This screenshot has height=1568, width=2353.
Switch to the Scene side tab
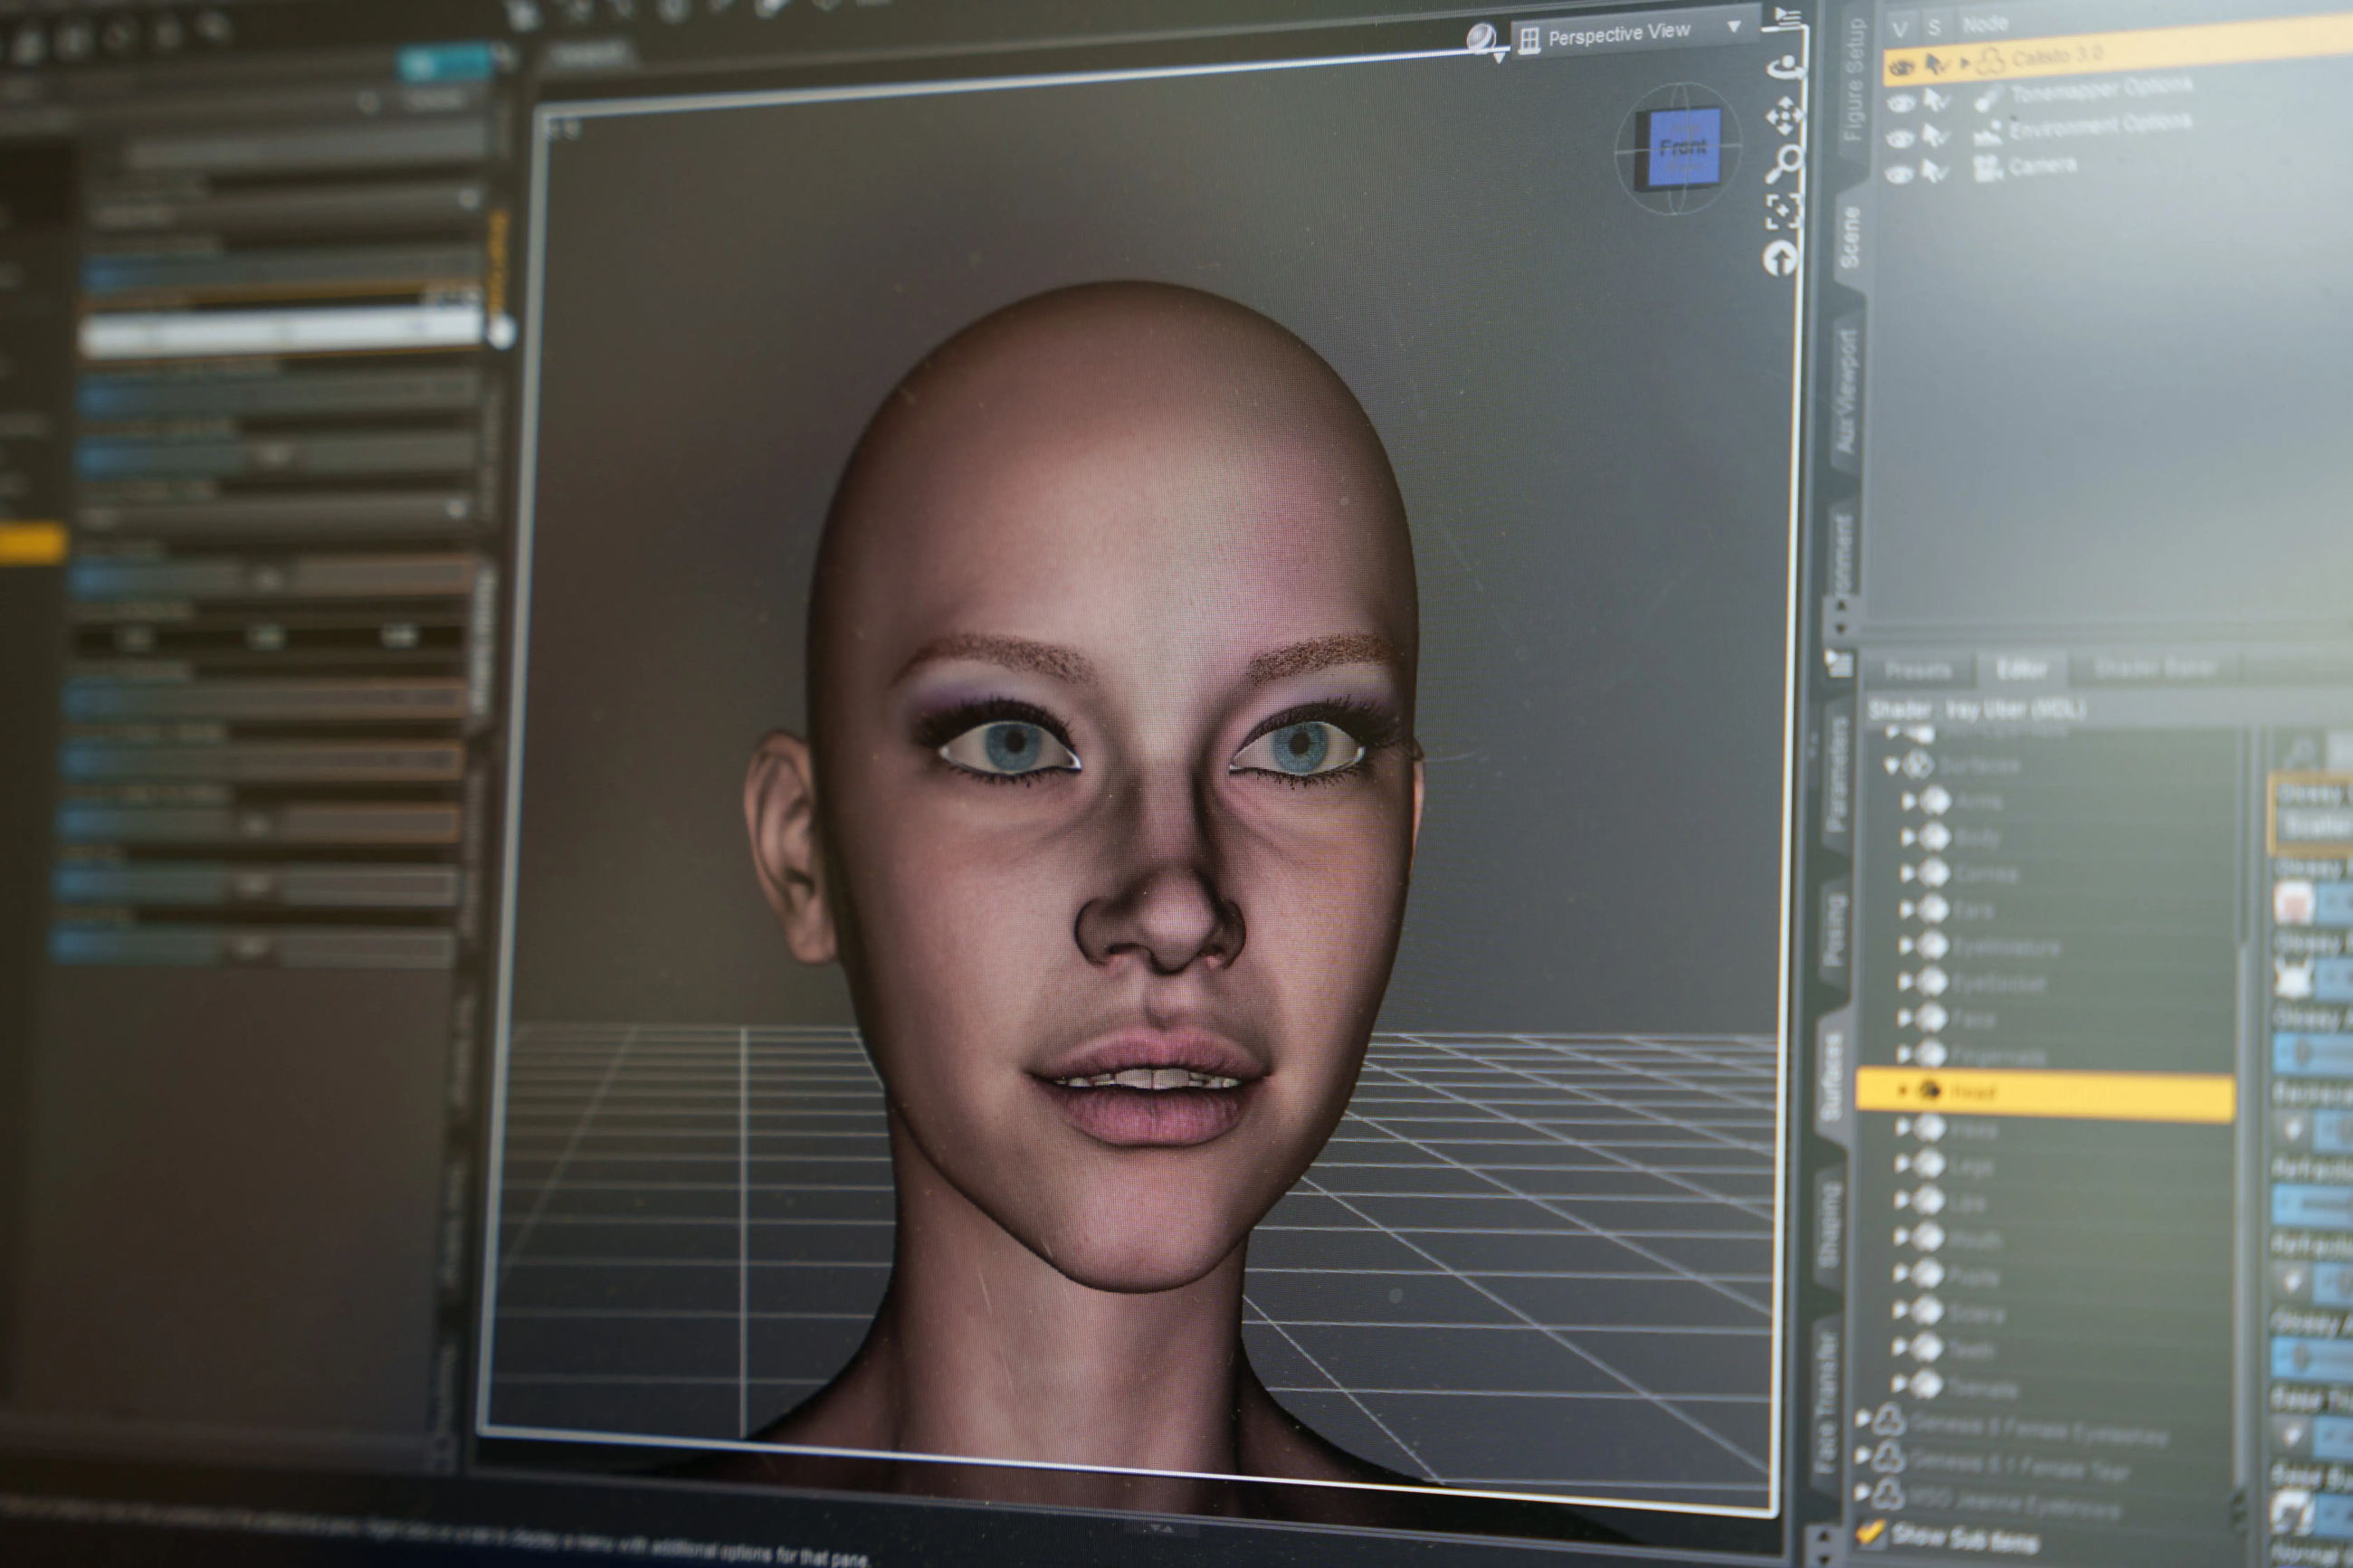click(x=1850, y=237)
